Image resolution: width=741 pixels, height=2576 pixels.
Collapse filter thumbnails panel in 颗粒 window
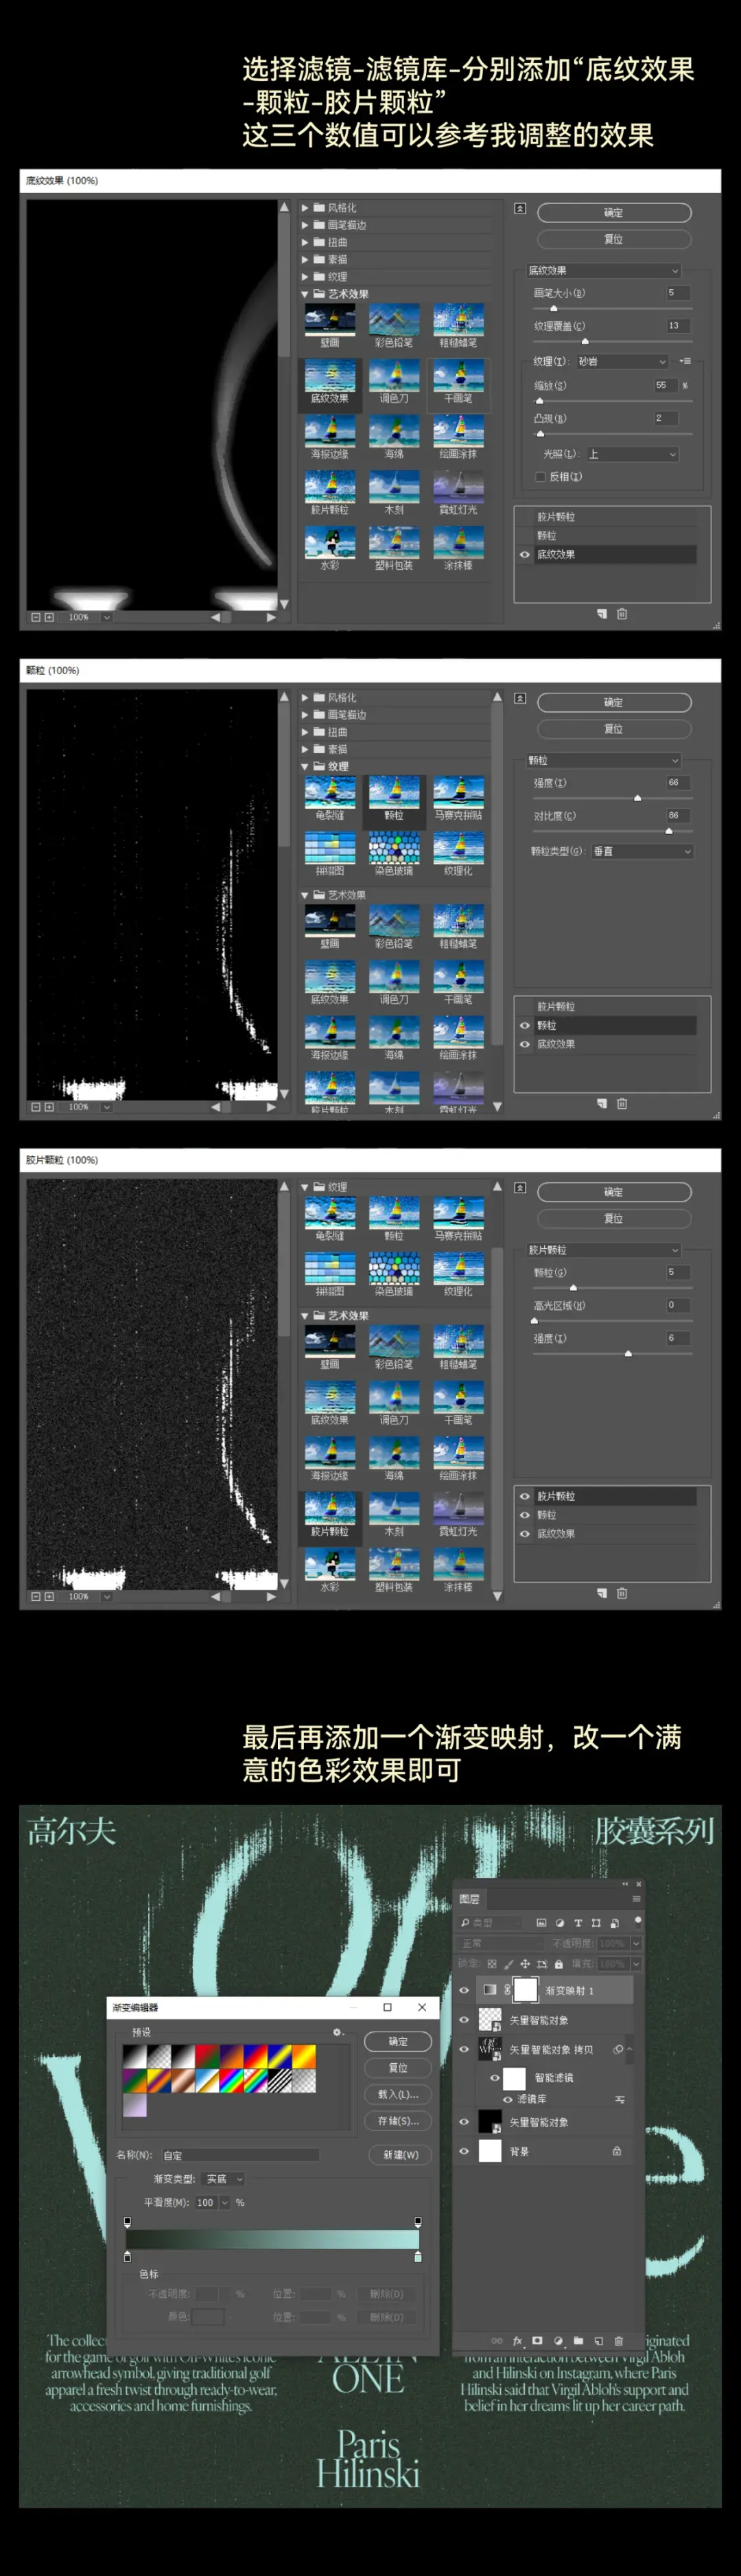coord(520,698)
